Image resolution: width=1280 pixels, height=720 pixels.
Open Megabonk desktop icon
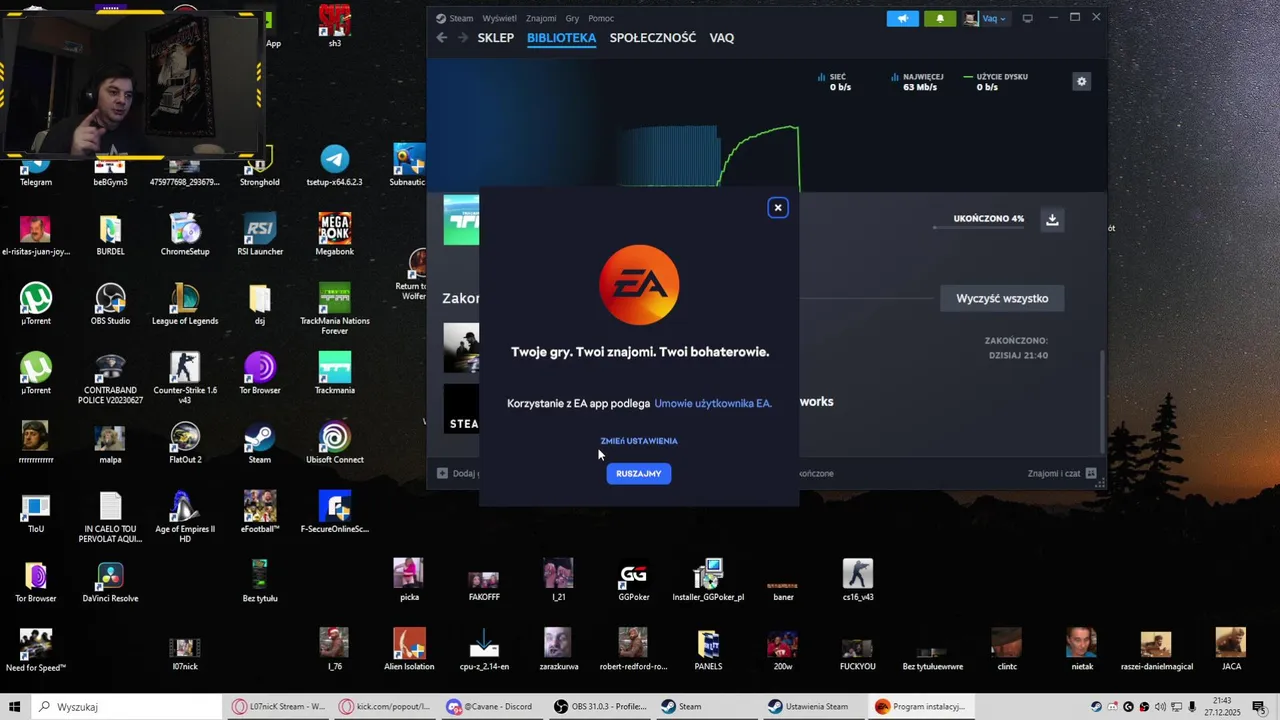[x=334, y=235]
